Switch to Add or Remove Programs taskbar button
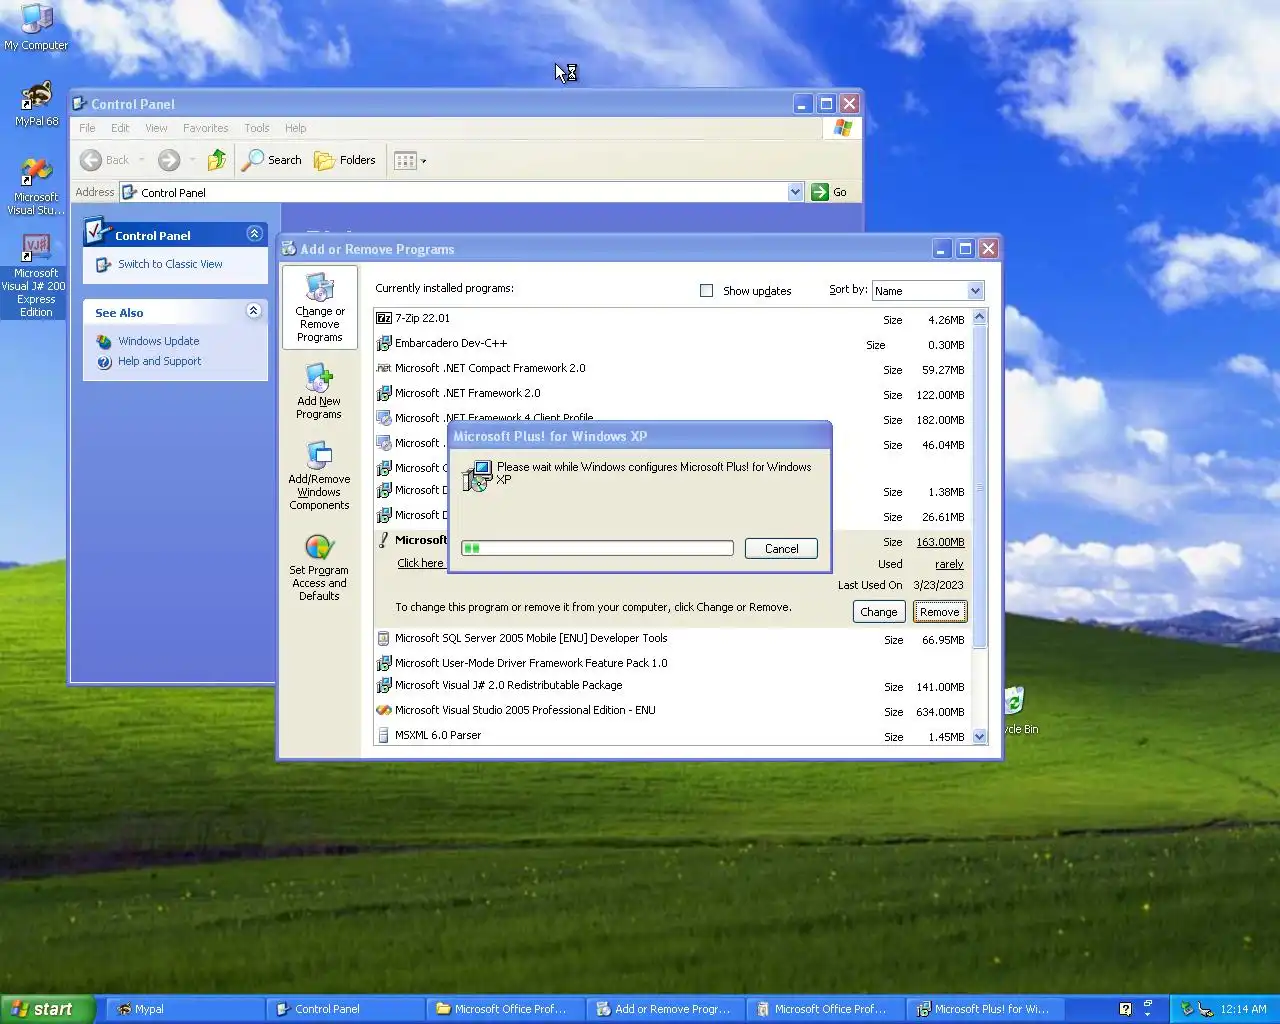This screenshot has width=1280, height=1024. [x=665, y=1009]
